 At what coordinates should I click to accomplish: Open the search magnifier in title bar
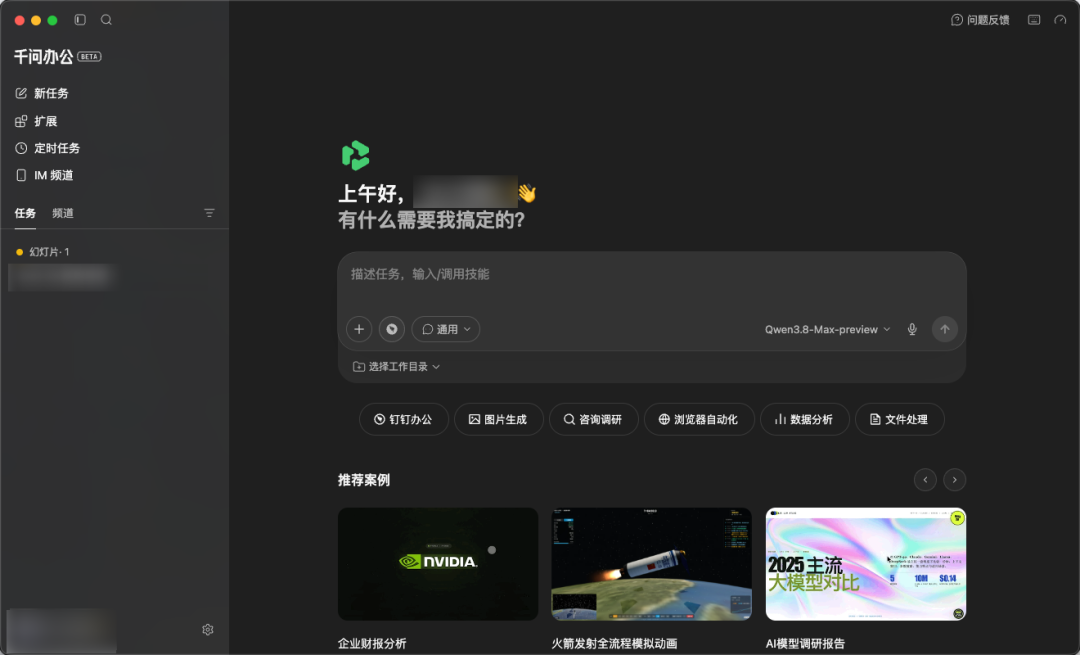click(106, 20)
